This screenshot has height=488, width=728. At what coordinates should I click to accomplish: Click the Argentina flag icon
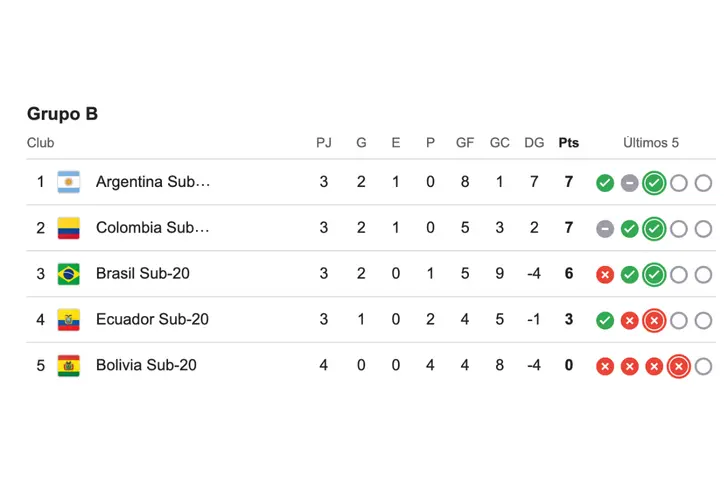(x=68, y=182)
